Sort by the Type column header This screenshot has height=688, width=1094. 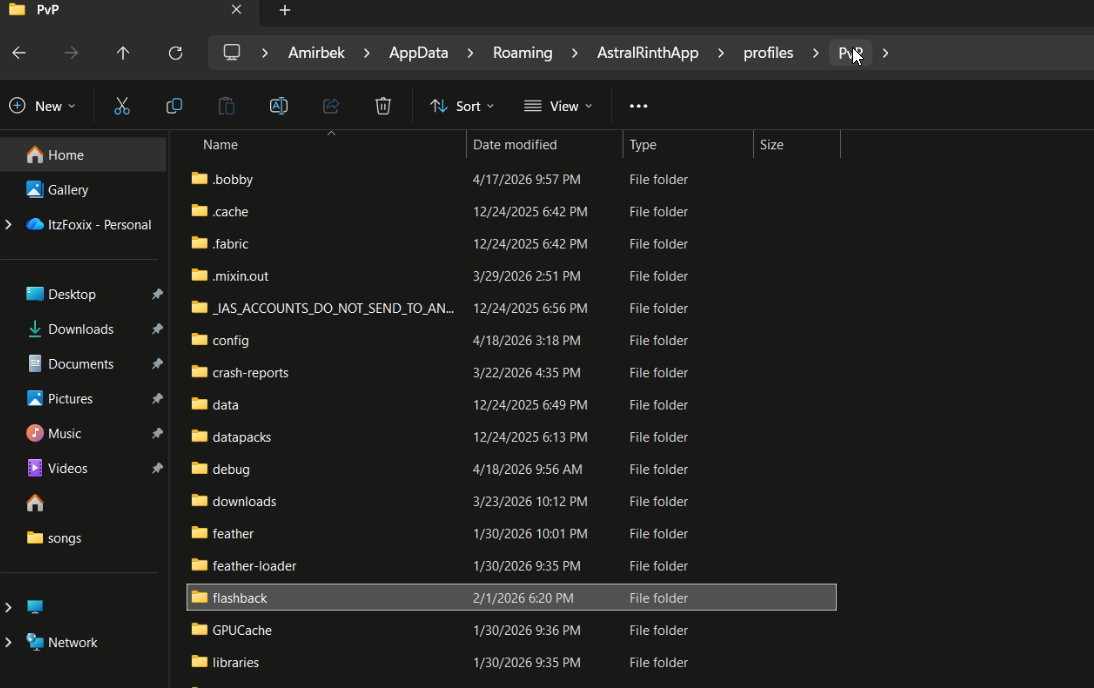coord(688,144)
